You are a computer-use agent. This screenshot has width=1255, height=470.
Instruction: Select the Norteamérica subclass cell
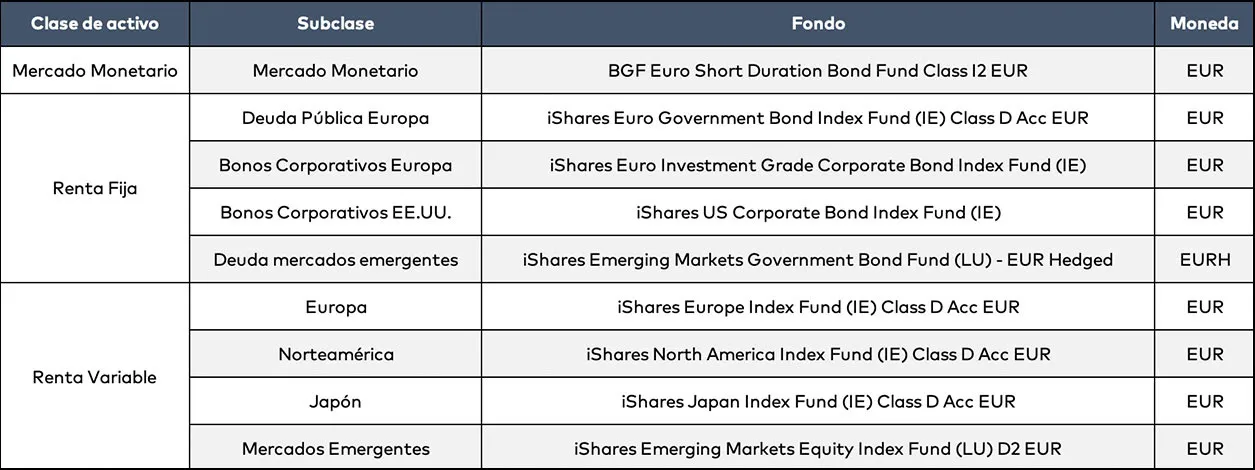click(335, 354)
